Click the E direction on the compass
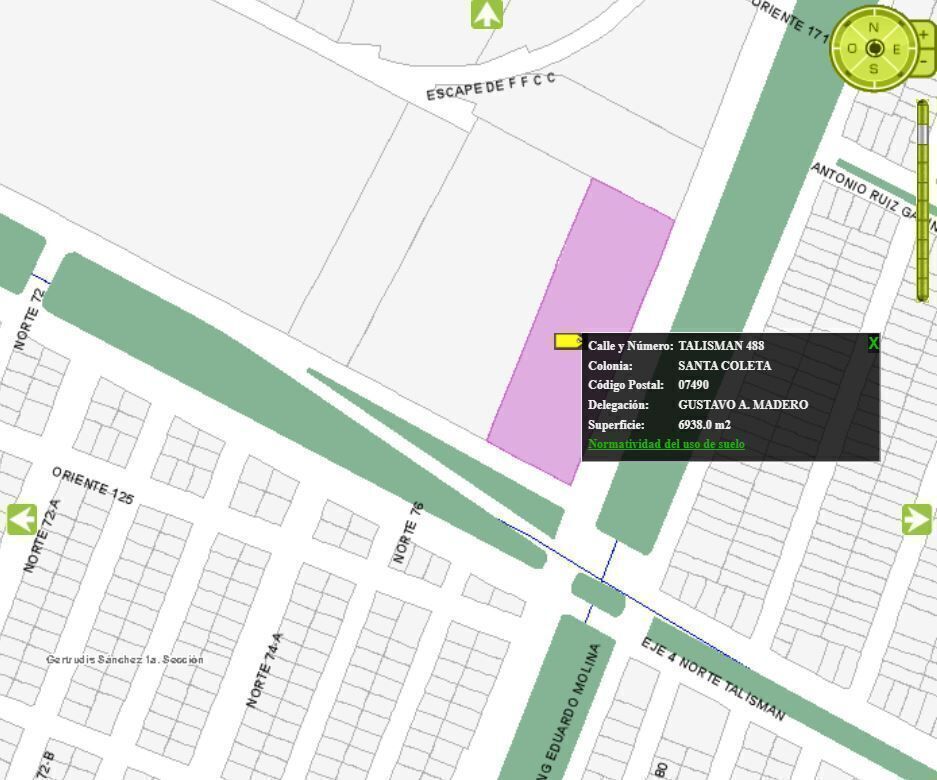Viewport: 937px width, 780px height. [x=897, y=49]
